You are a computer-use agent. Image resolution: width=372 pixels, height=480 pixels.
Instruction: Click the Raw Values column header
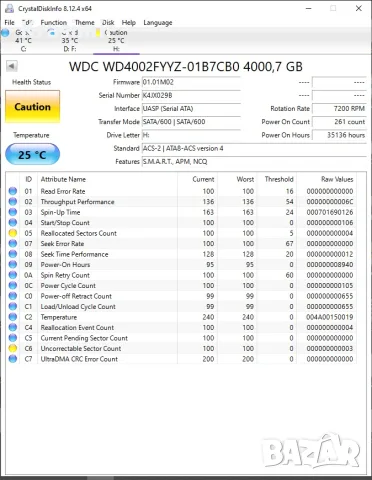click(326, 179)
